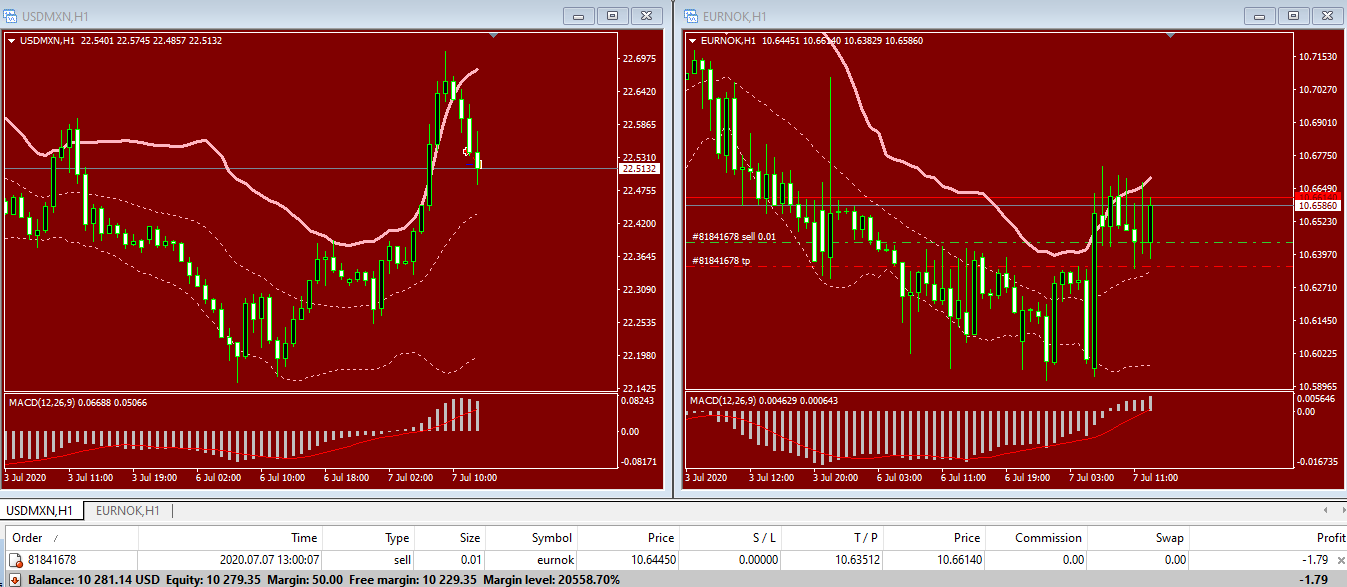Click the 22.6975 price scale value
Screen dimensions: 1347x587
tap(639, 59)
